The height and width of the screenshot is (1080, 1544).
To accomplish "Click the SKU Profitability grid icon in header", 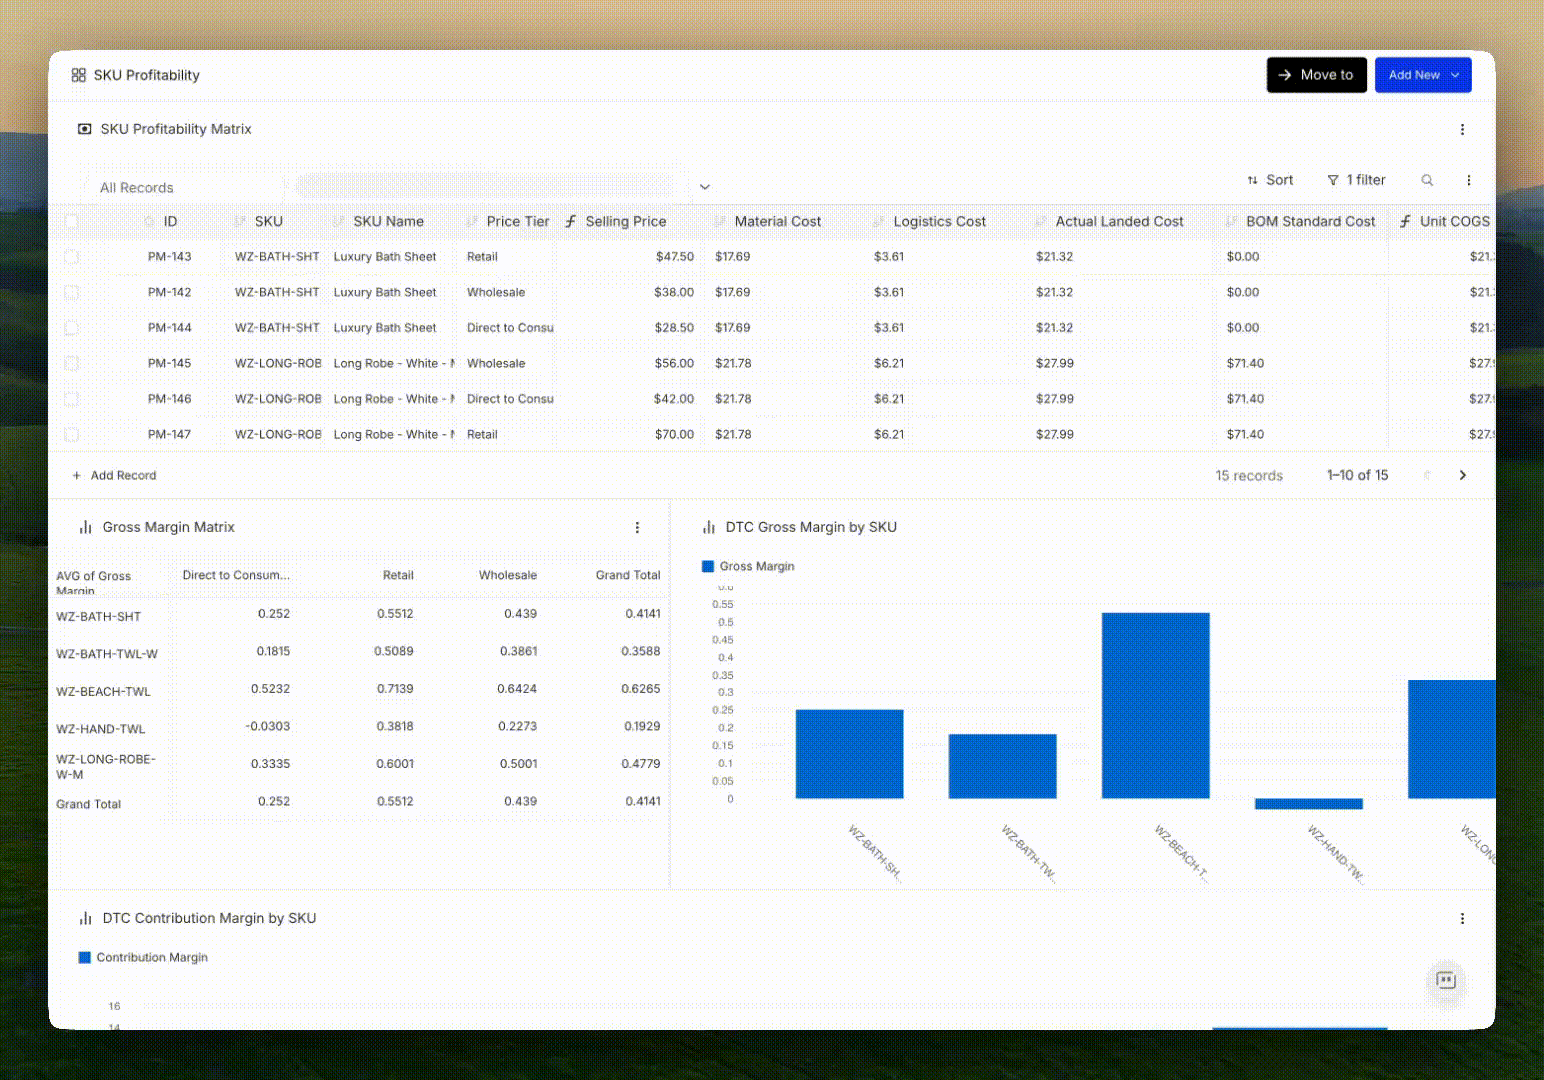I will coord(79,75).
